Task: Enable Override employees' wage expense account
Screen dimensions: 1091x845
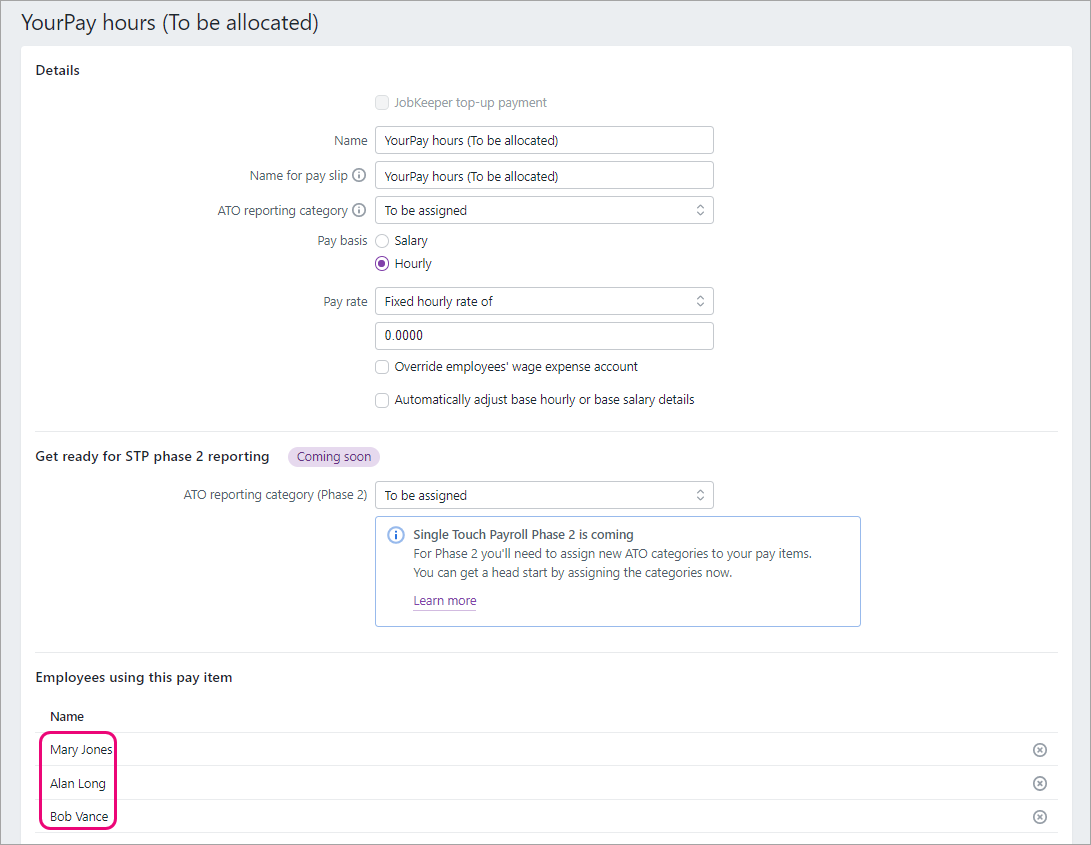Action: tap(382, 367)
